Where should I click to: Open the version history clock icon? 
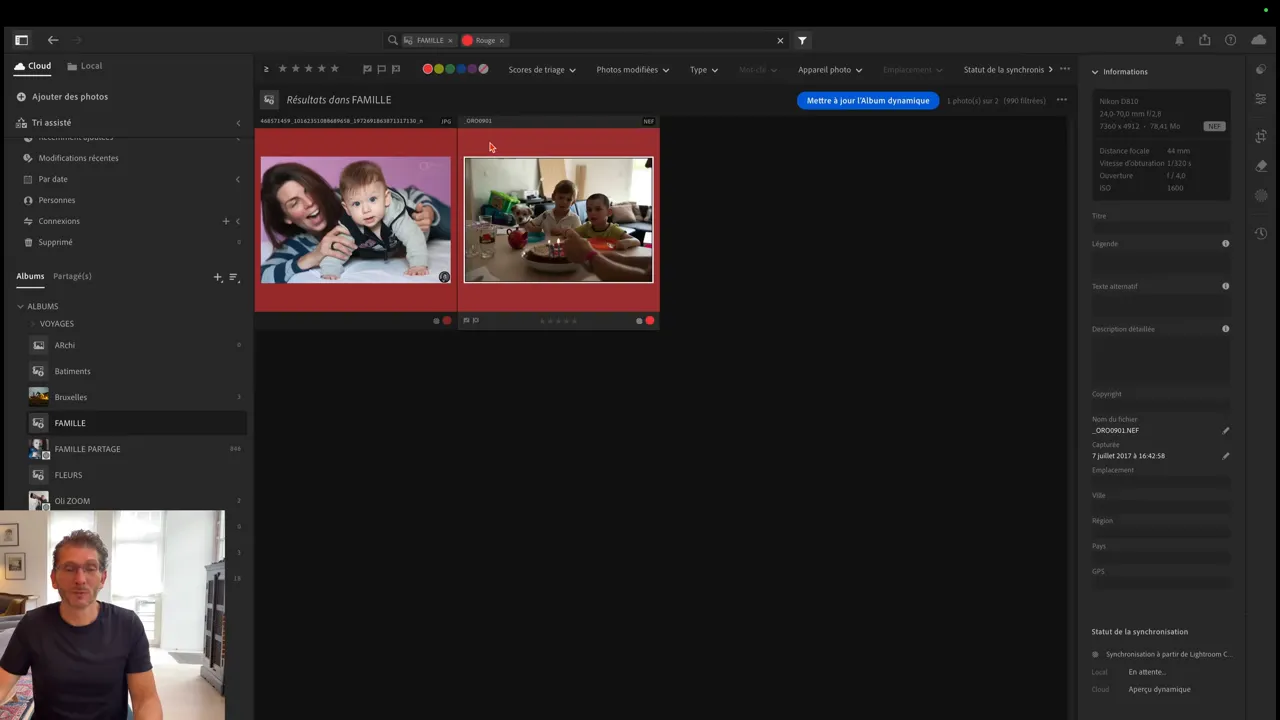1261,233
